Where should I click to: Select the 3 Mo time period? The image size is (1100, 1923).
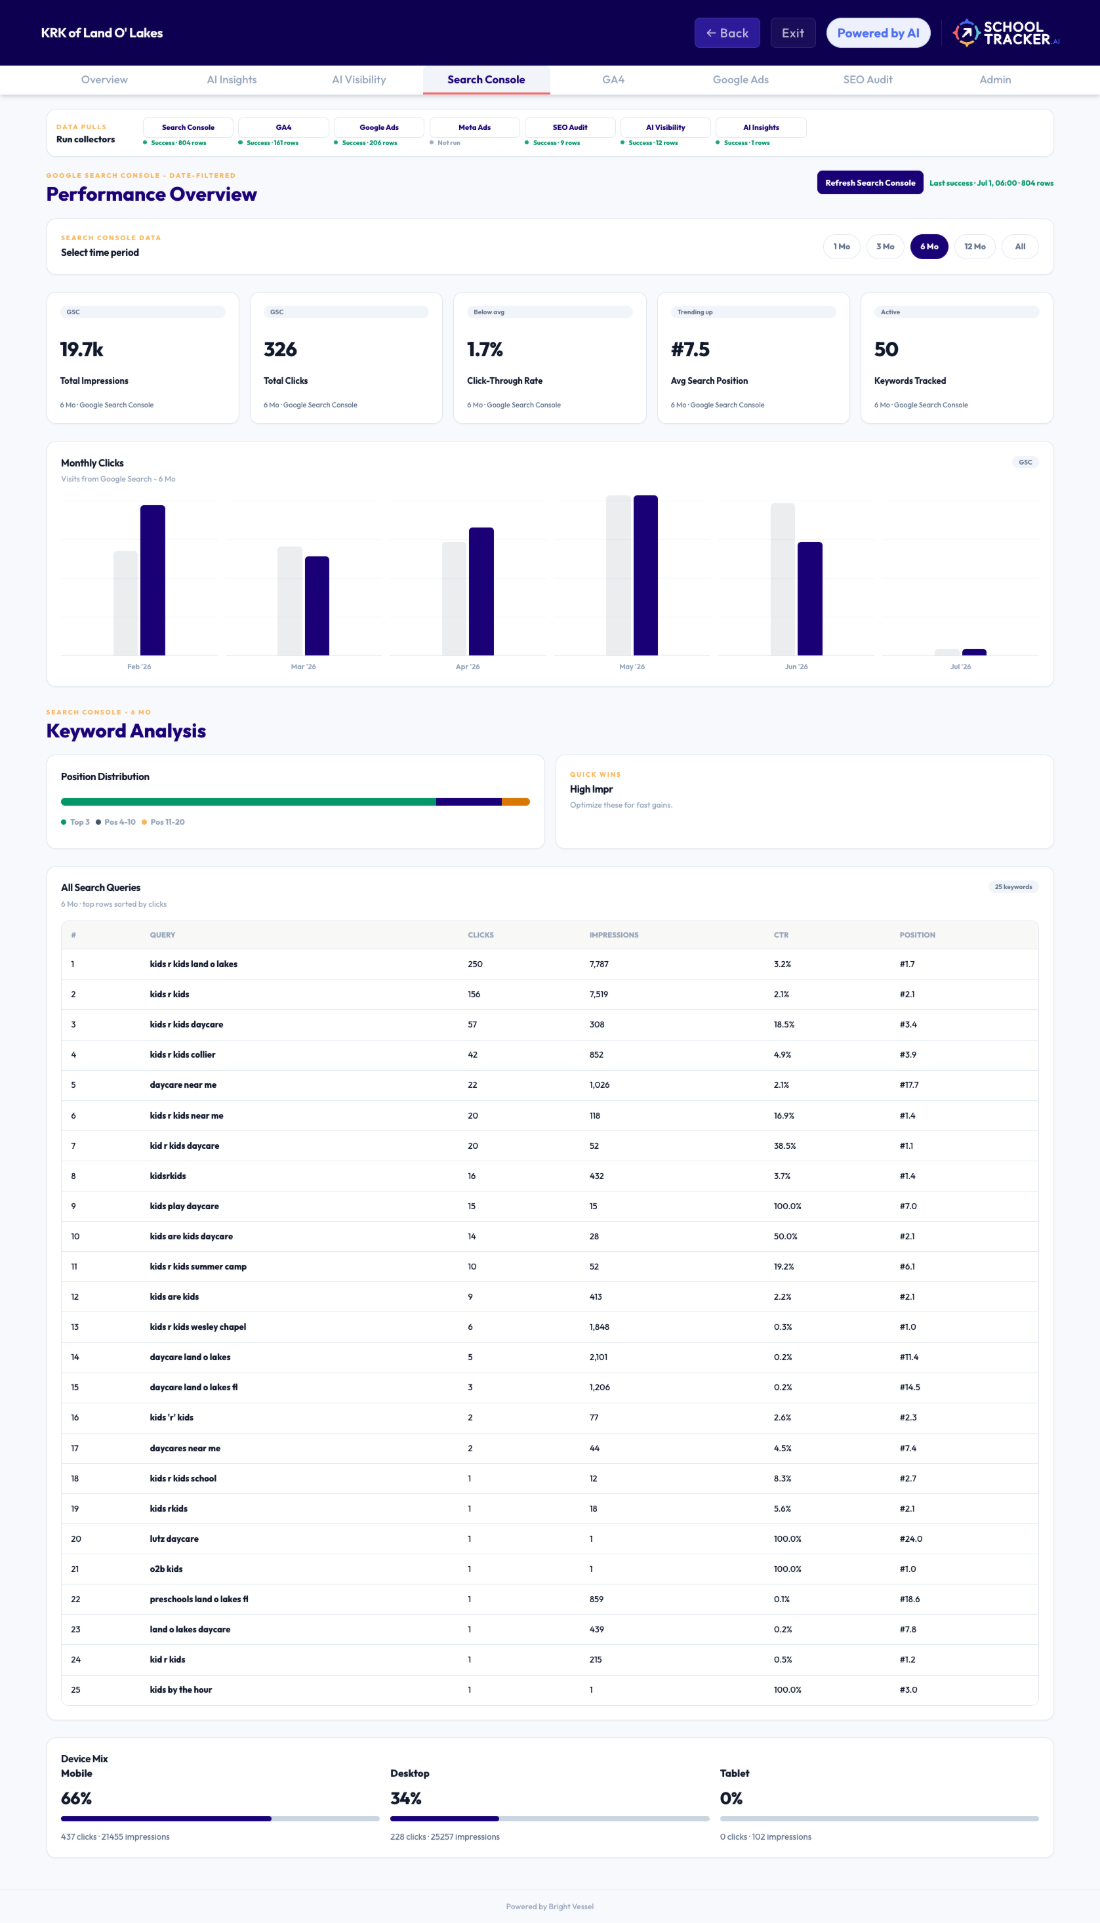pyautogui.click(x=885, y=246)
